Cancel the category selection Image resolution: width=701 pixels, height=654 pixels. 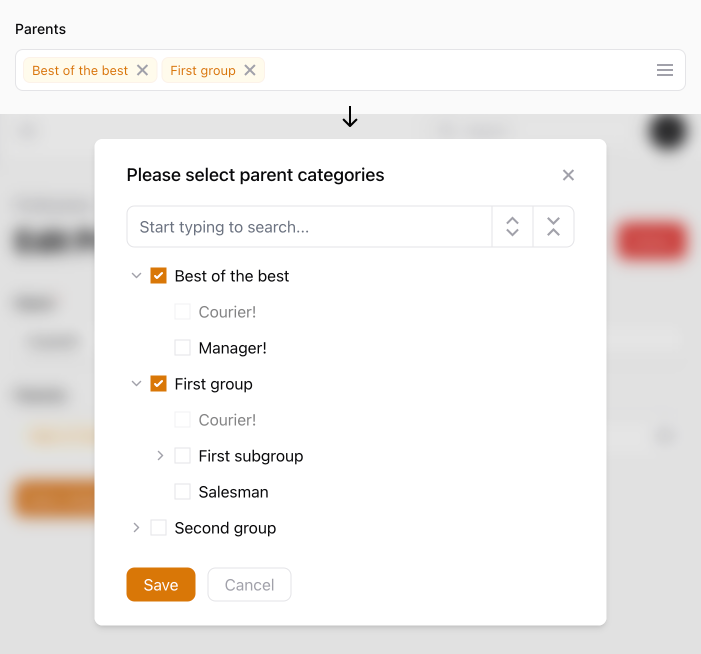coord(249,585)
